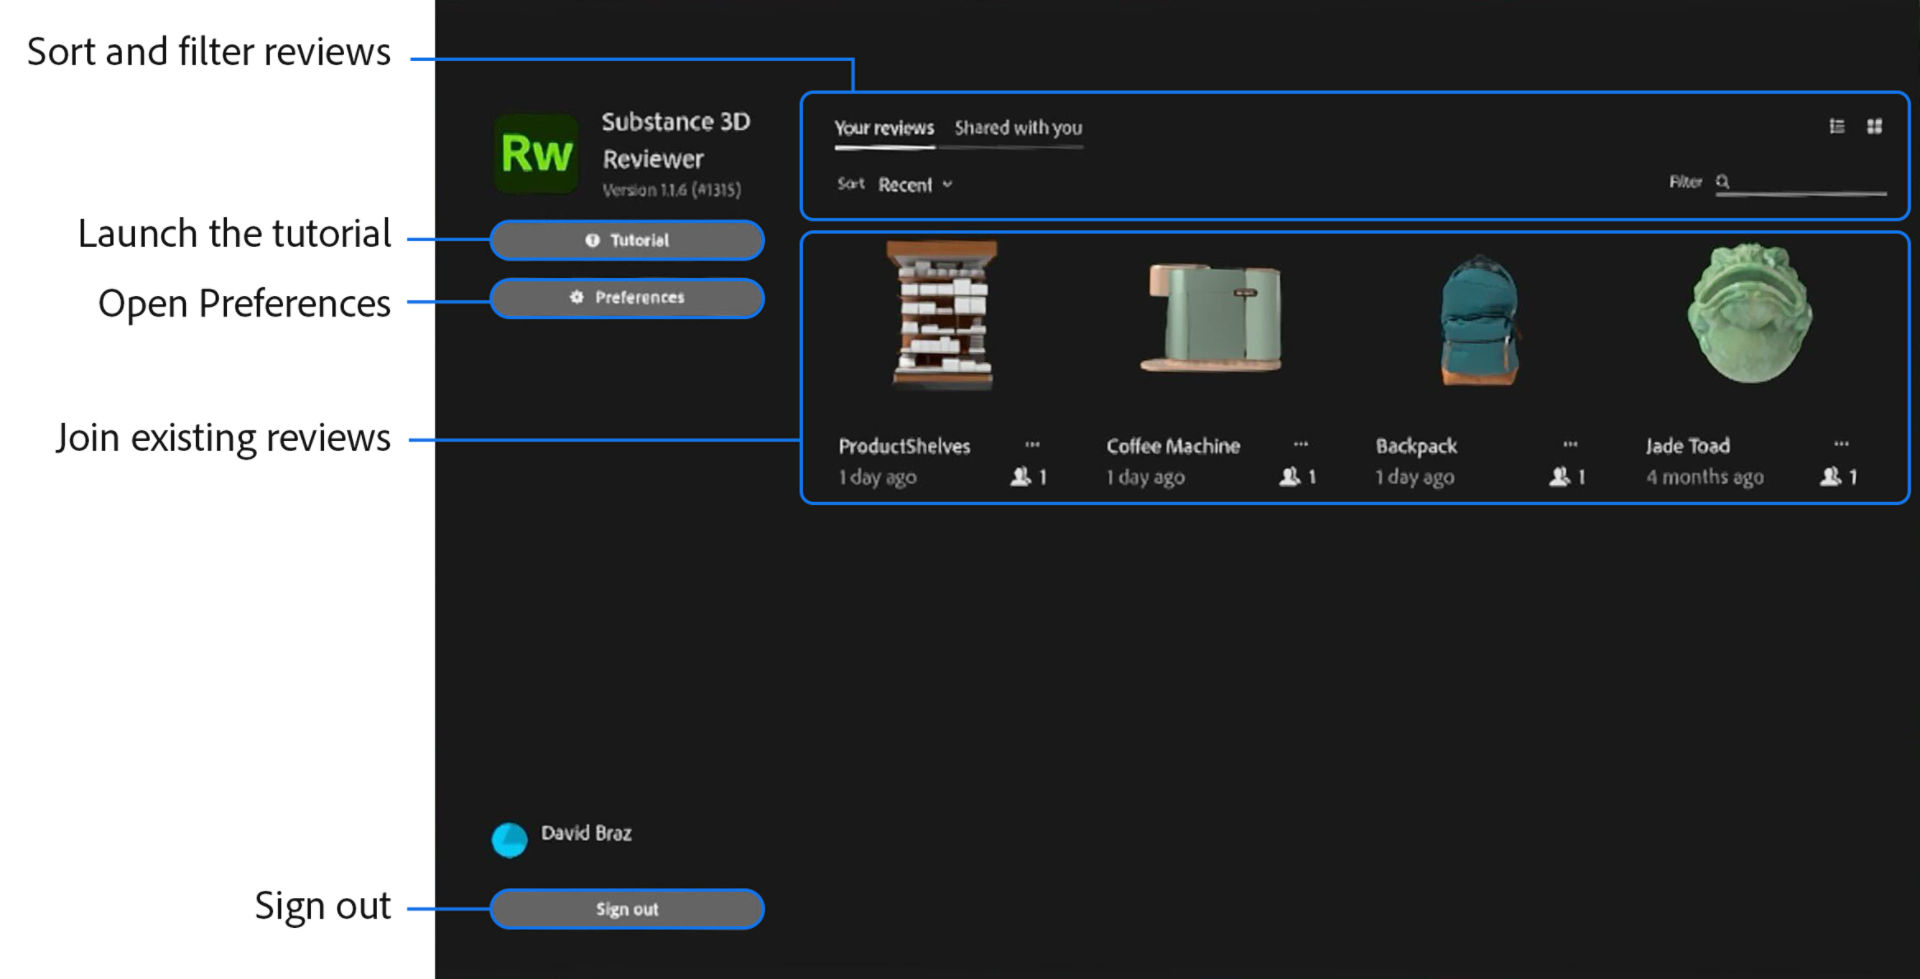This screenshot has height=979, width=1920.
Task: Open ProductShelves more options menu
Action: (1032, 444)
